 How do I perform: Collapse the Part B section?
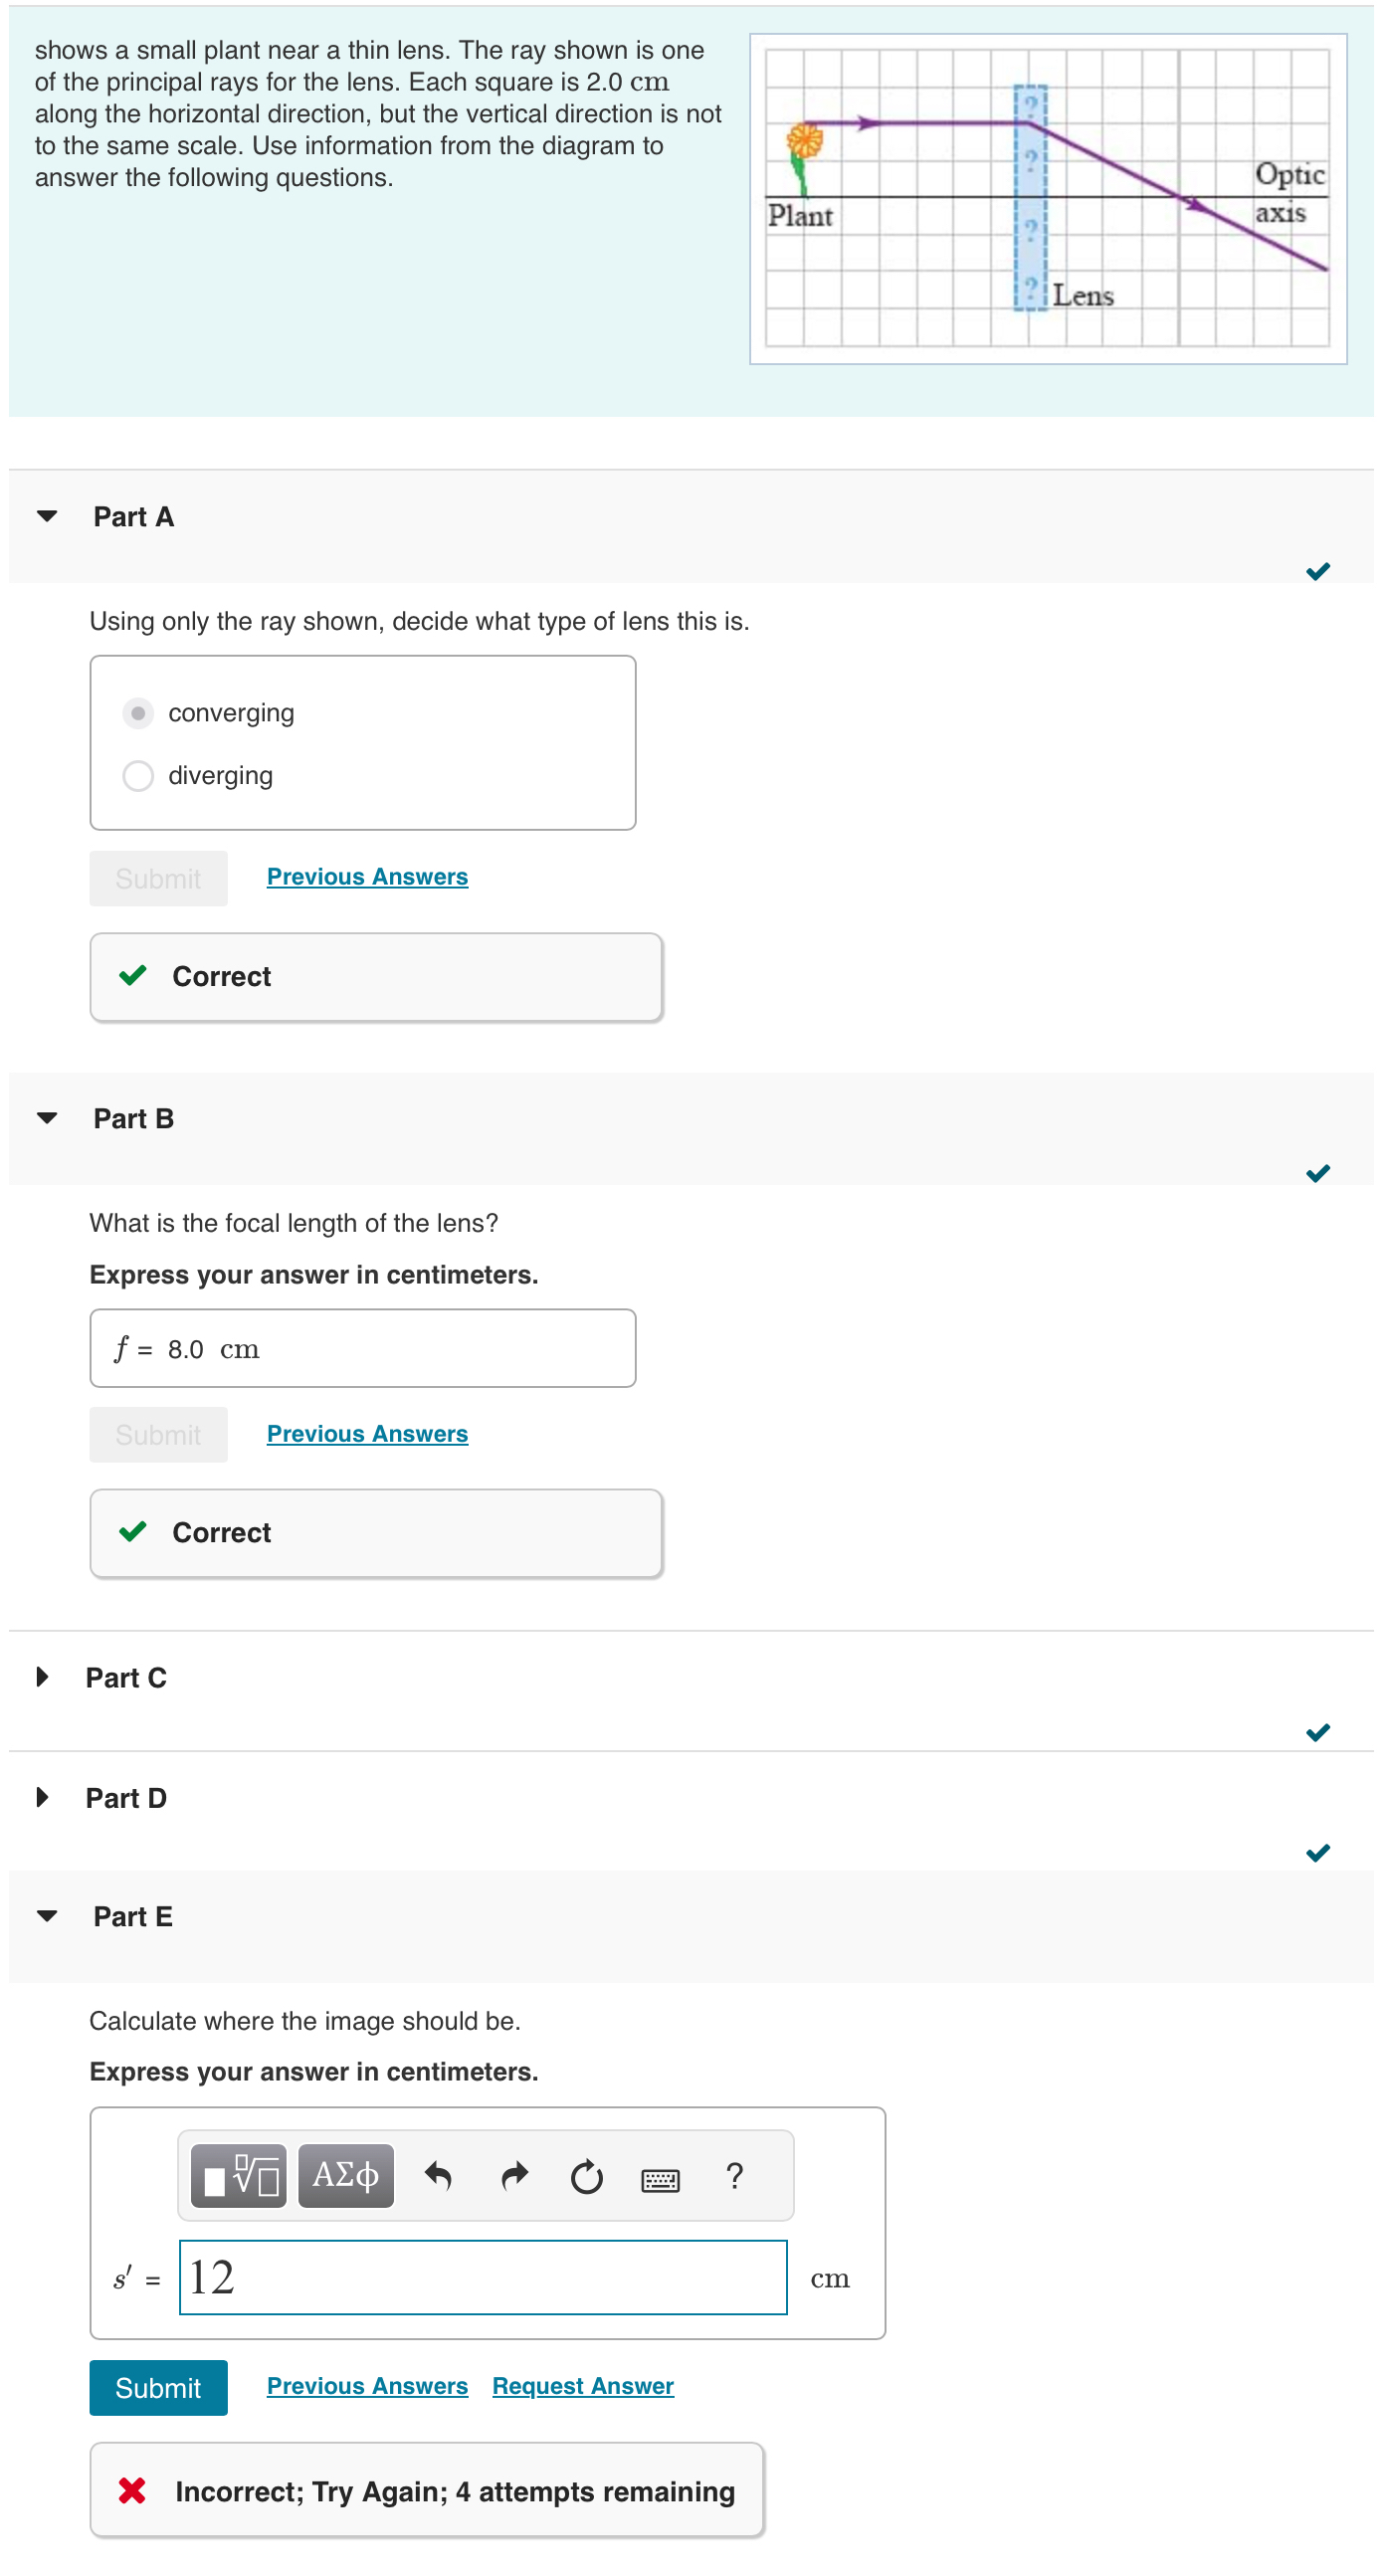click(47, 1118)
